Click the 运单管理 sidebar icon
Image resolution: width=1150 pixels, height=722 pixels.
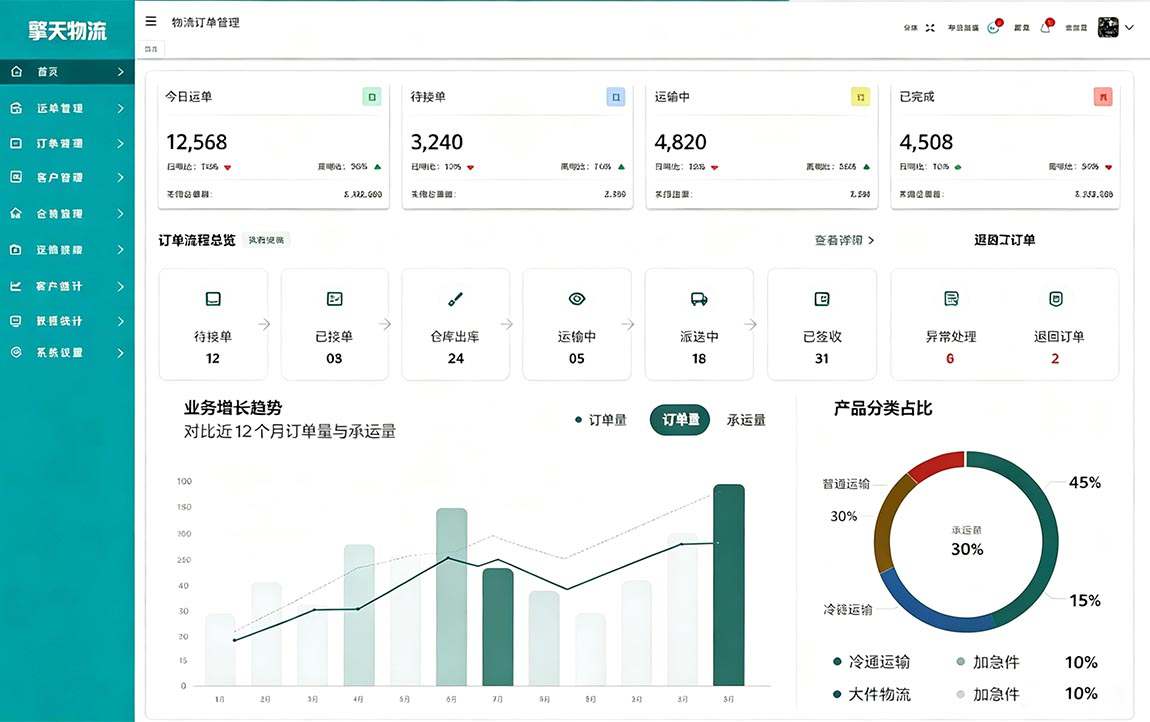(x=16, y=108)
